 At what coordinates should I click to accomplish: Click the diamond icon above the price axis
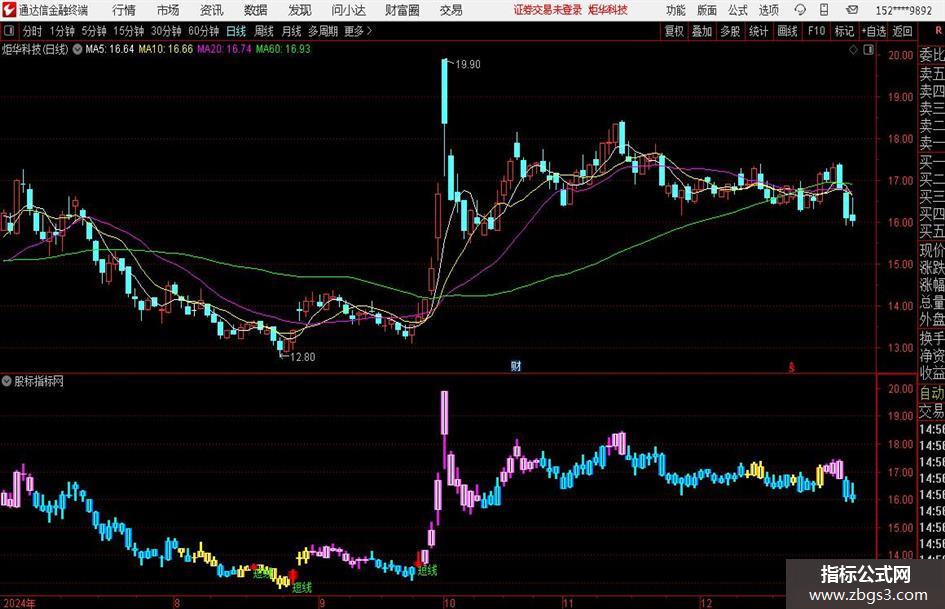coord(853,49)
